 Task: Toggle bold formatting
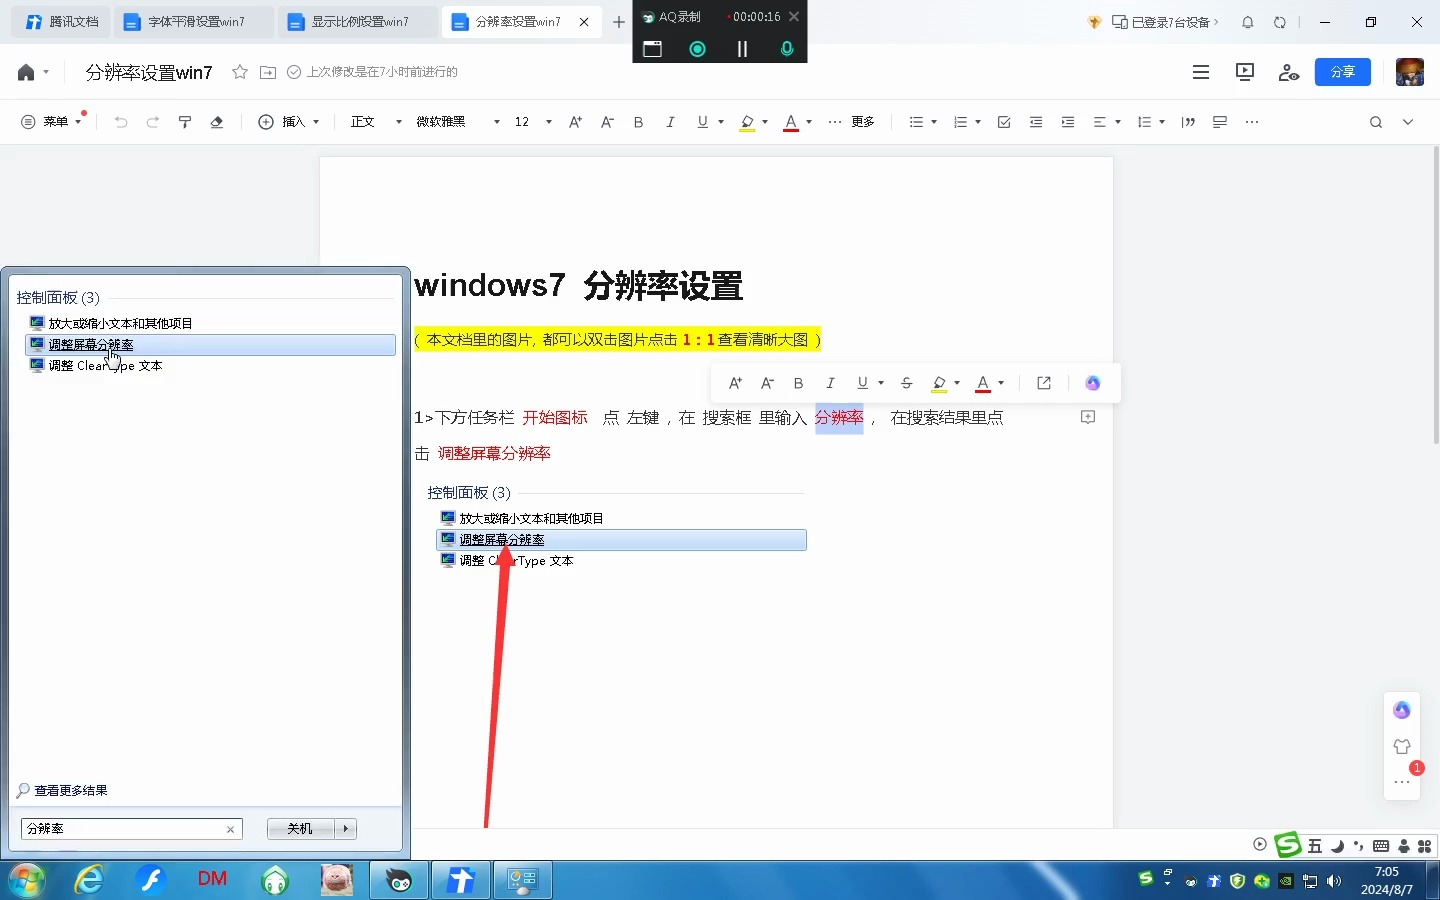638,122
